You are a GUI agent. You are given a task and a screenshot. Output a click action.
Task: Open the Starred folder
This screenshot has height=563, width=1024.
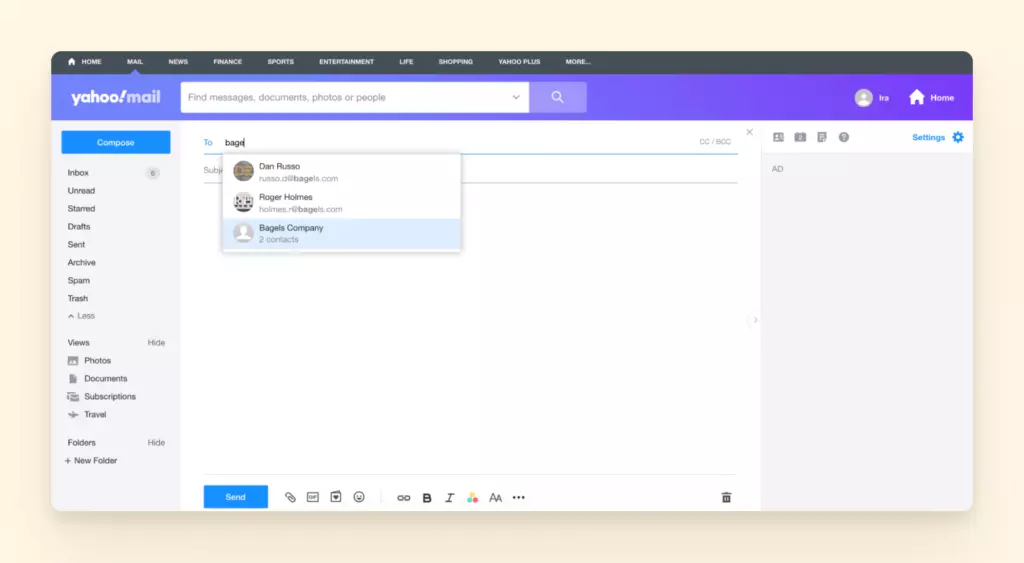pyautogui.click(x=81, y=208)
